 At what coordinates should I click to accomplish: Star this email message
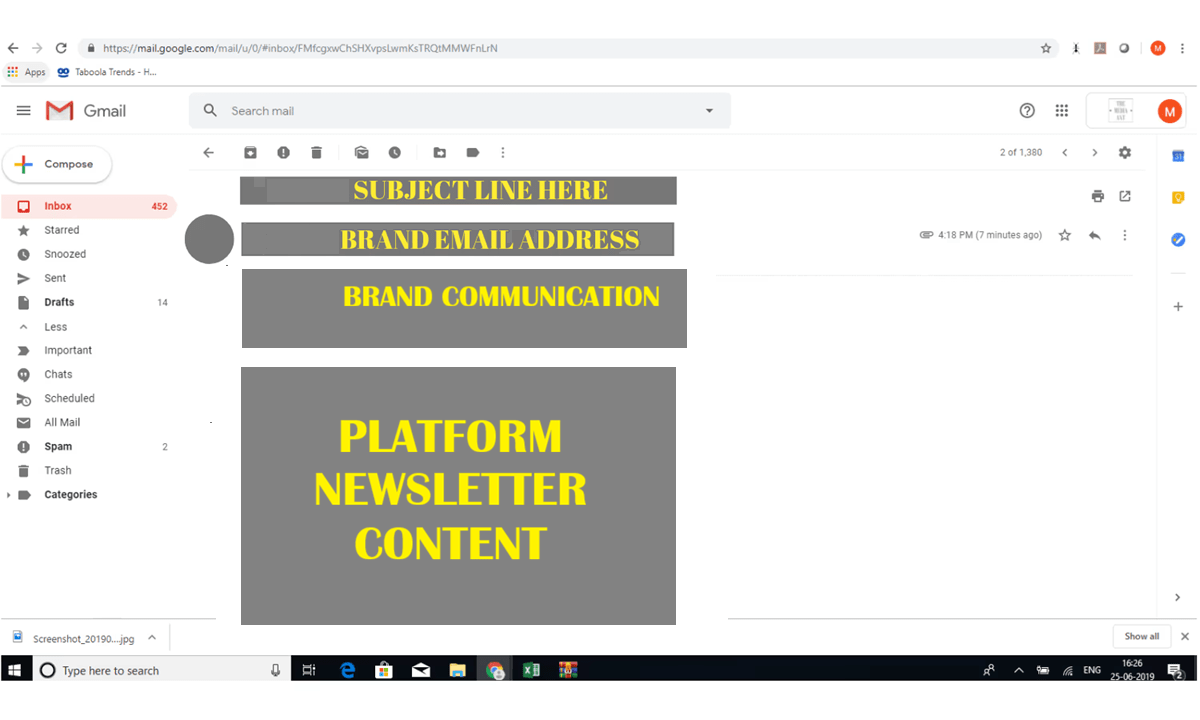pos(1065,235)
